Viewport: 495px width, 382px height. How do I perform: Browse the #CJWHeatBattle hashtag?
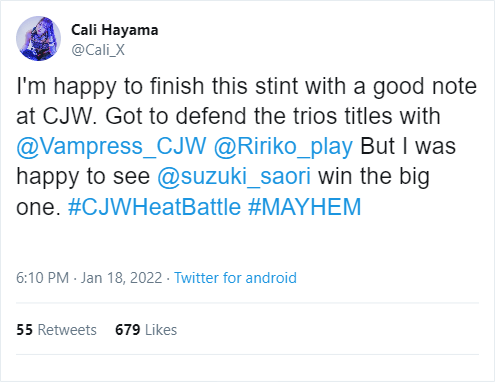[154, 207]
